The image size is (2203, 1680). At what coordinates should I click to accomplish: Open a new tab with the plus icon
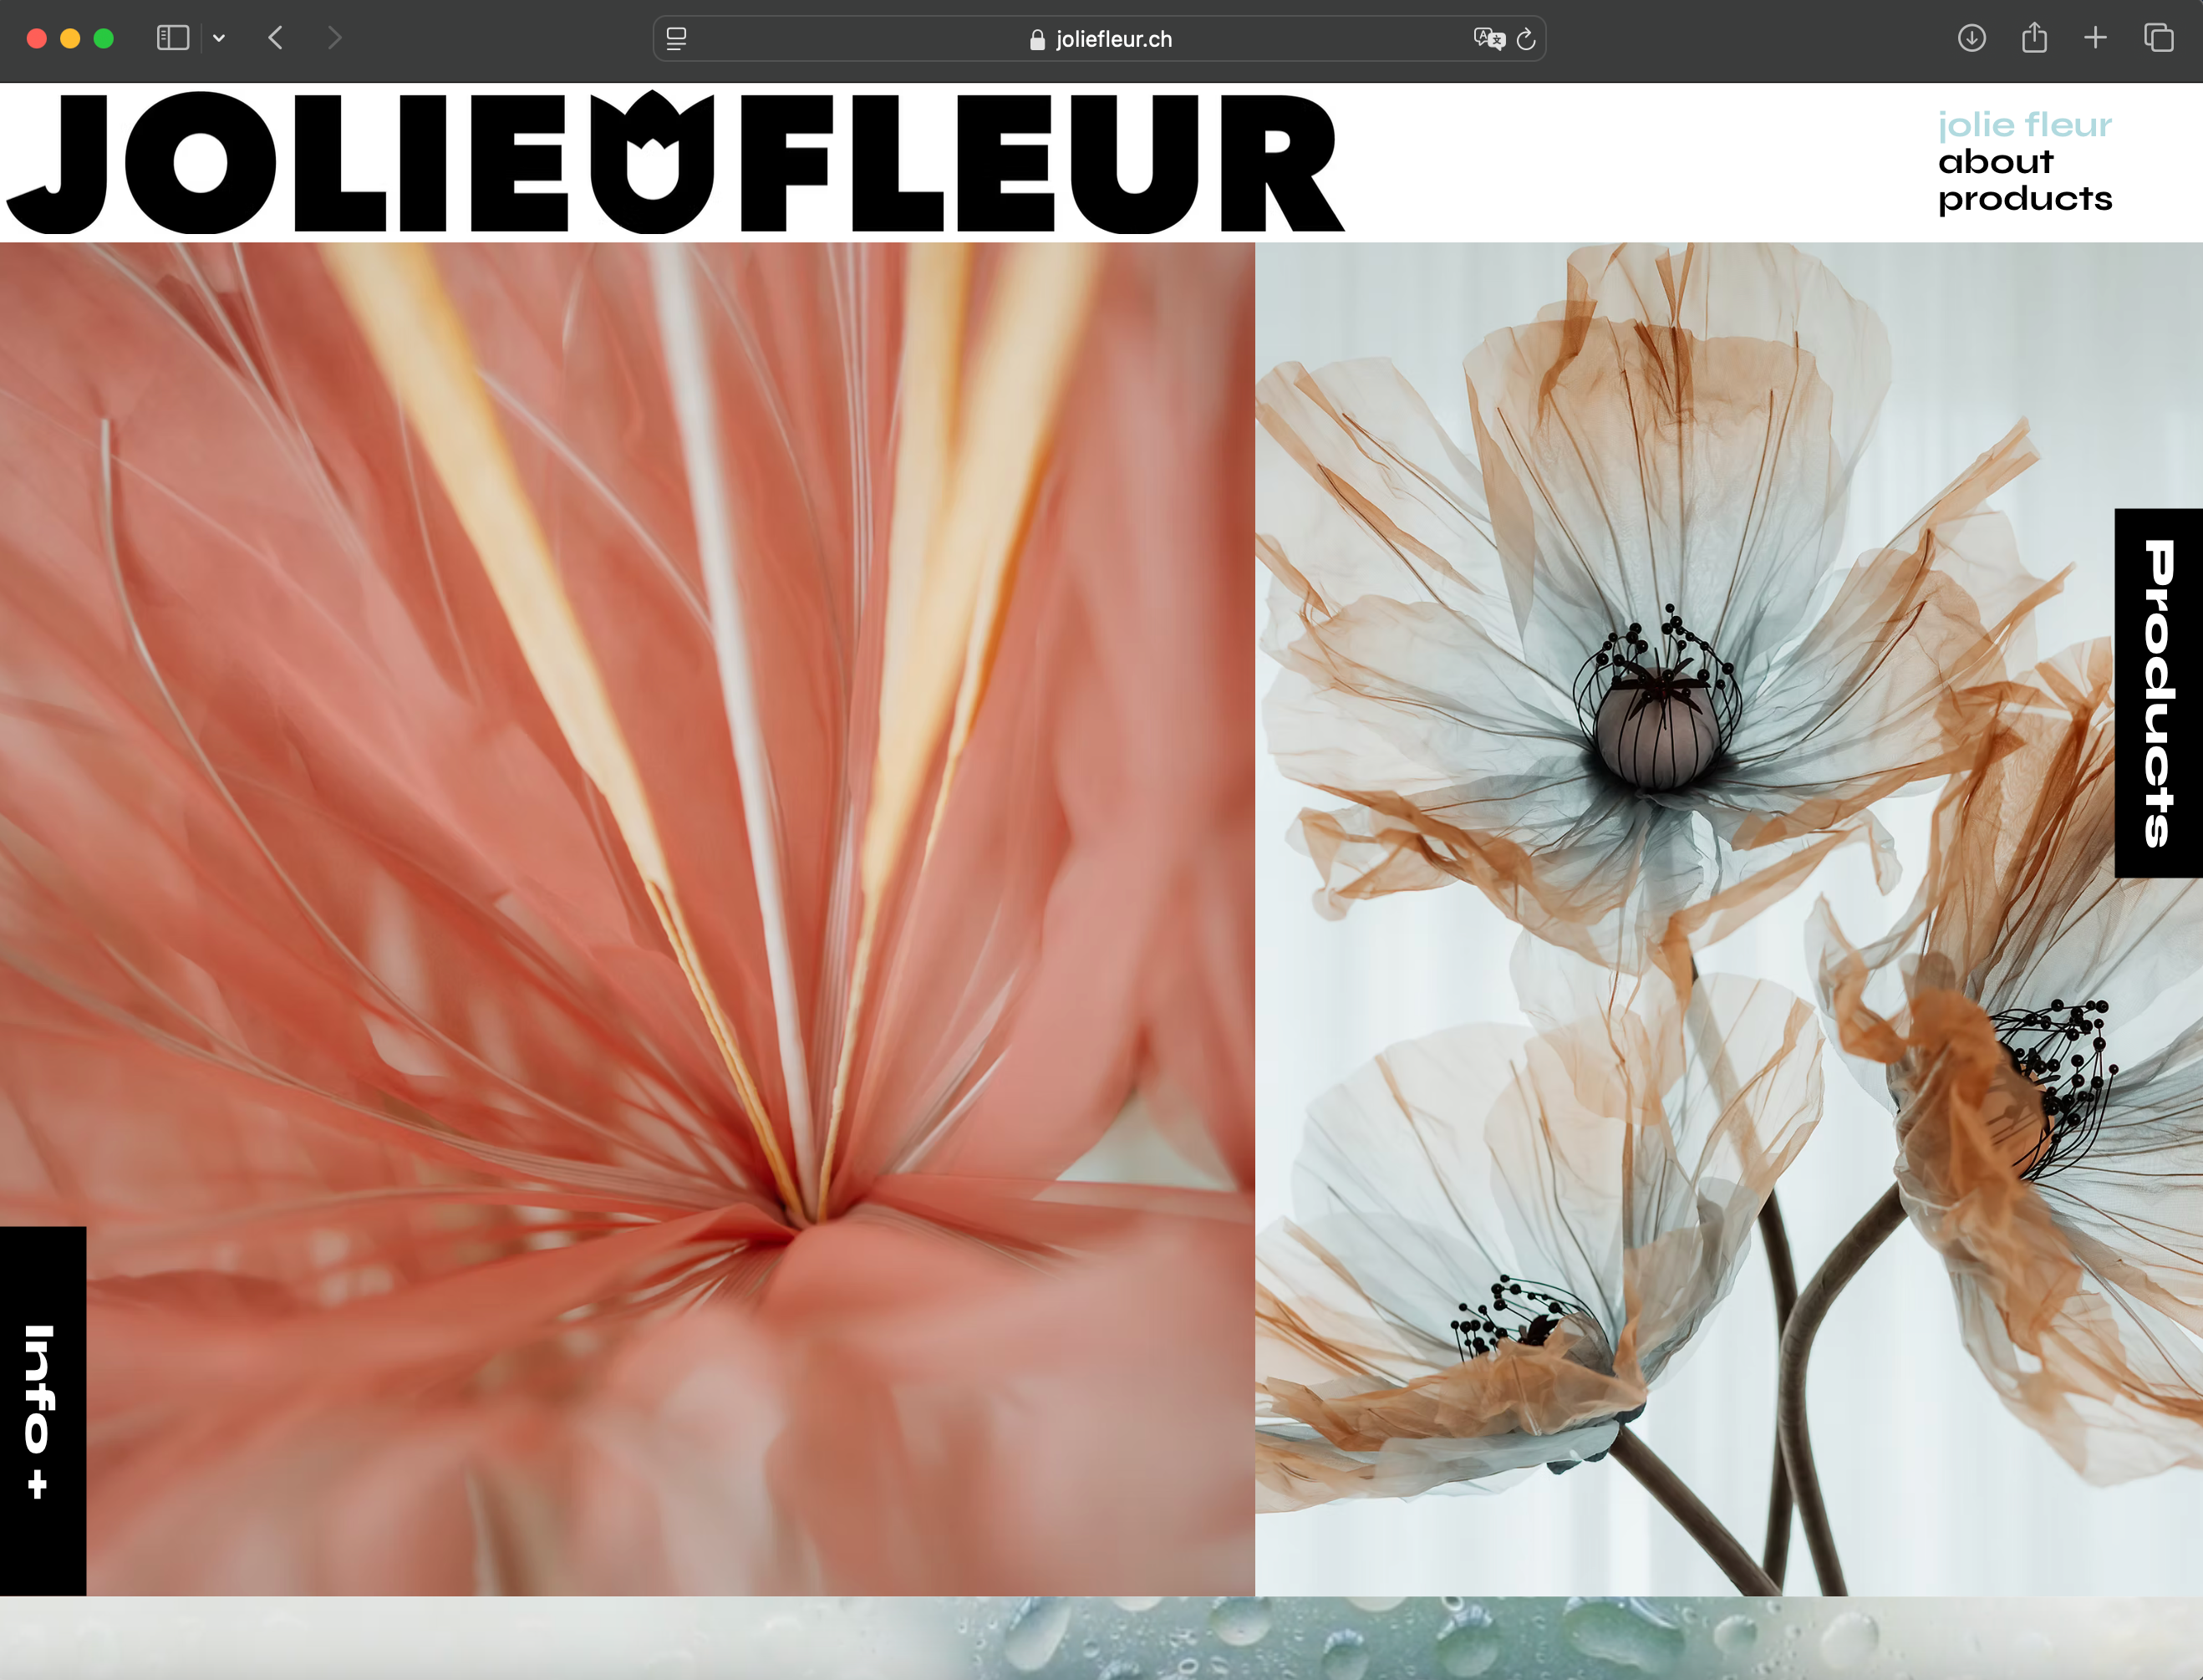(2095, 38)
